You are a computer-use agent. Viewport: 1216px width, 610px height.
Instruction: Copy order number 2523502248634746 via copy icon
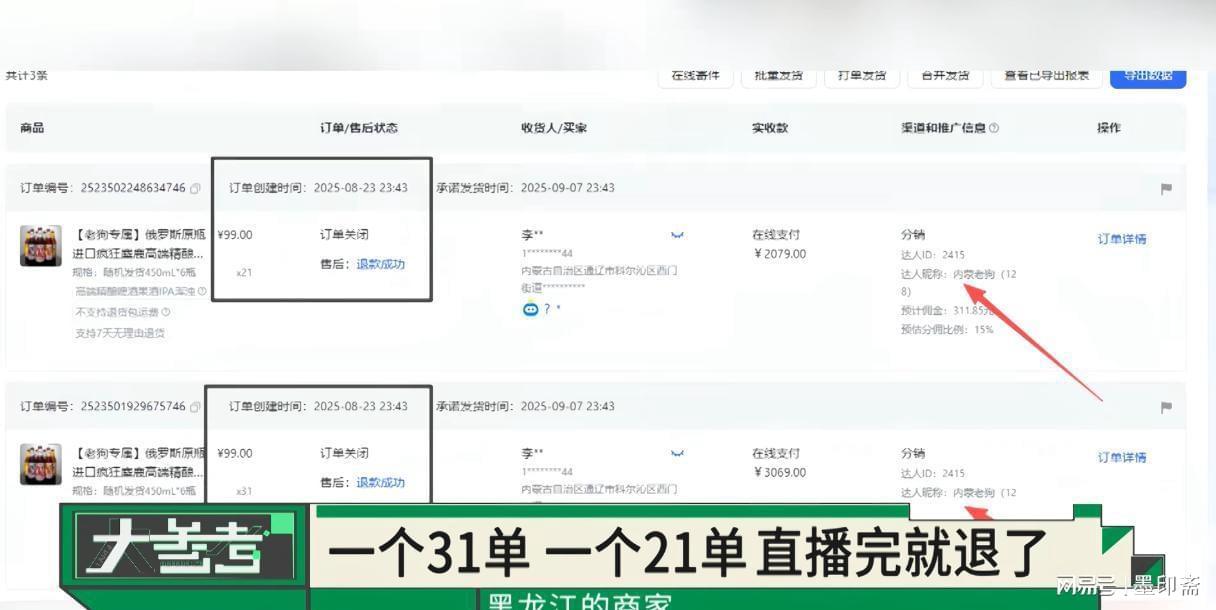tap(196, 188)
